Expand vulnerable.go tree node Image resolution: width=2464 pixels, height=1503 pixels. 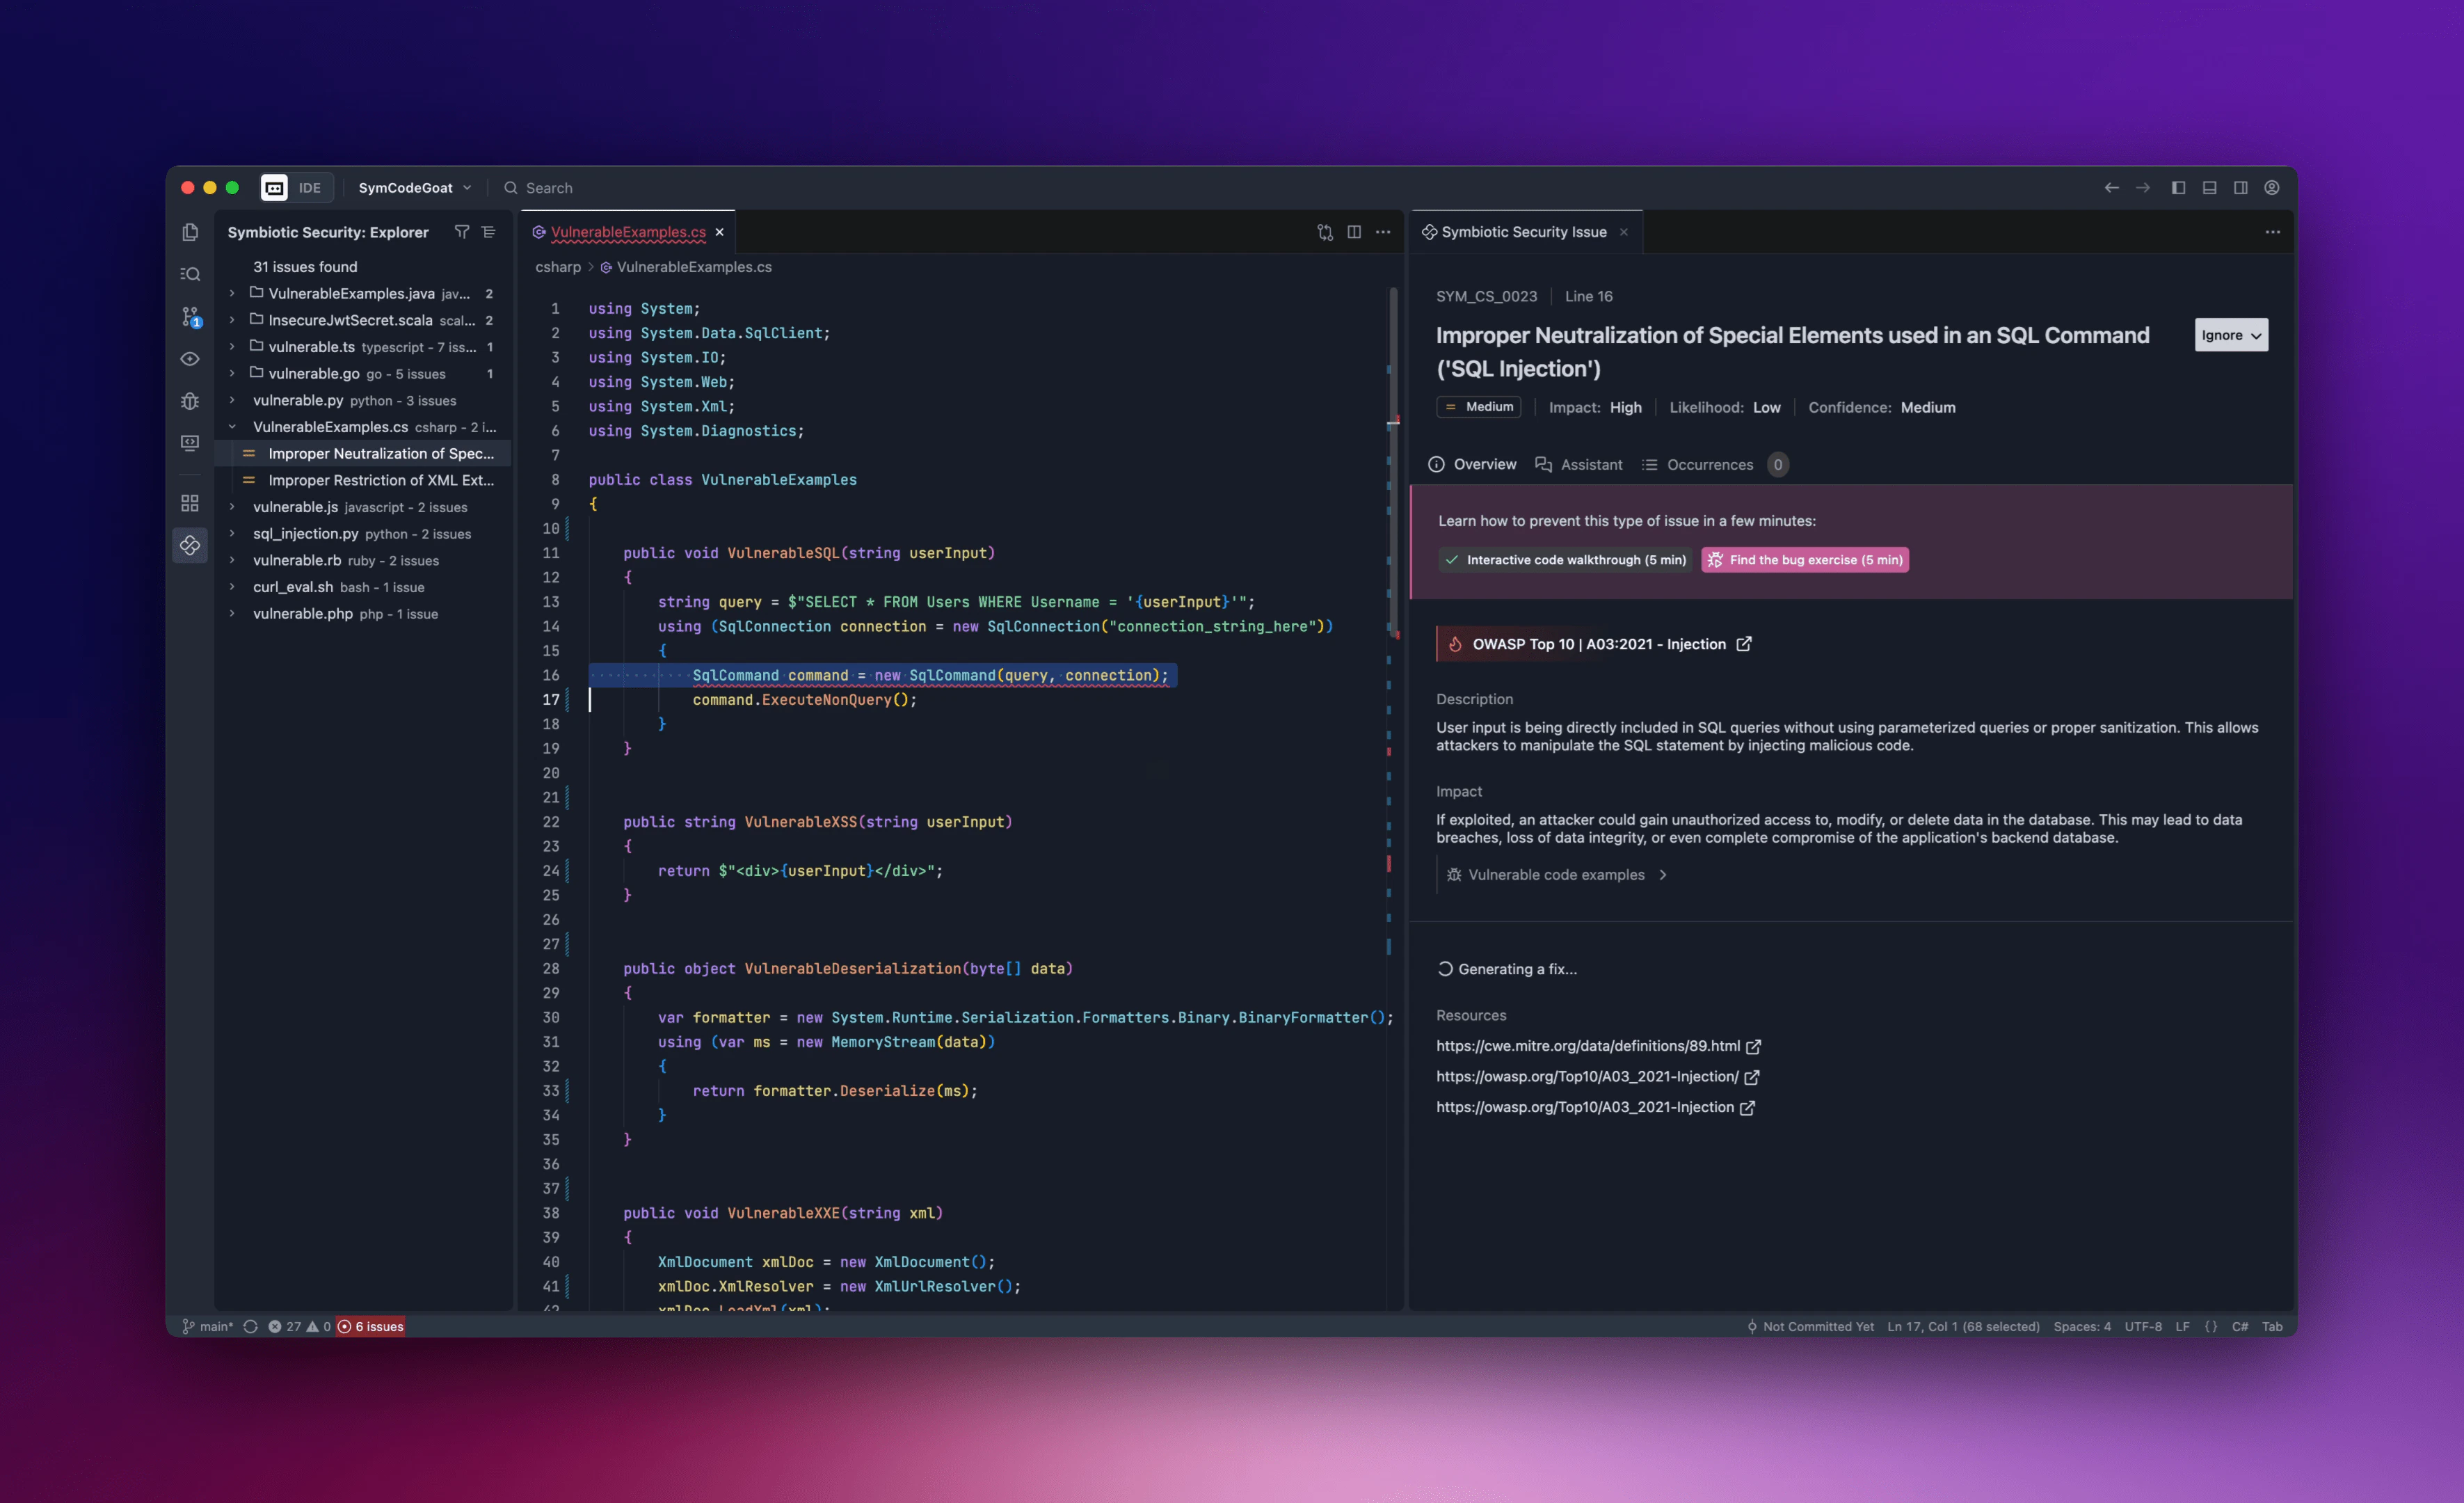(x=232, y=373)
